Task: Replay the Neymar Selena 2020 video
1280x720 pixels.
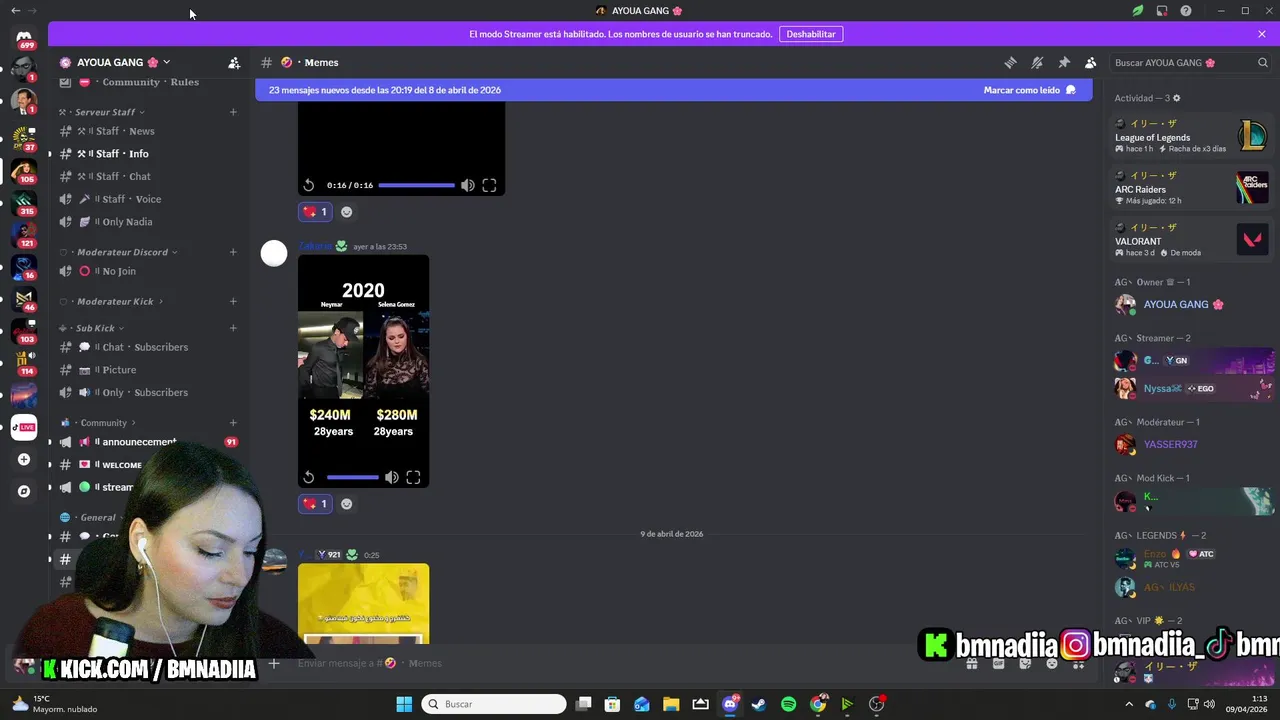Action: click(309, 478)
